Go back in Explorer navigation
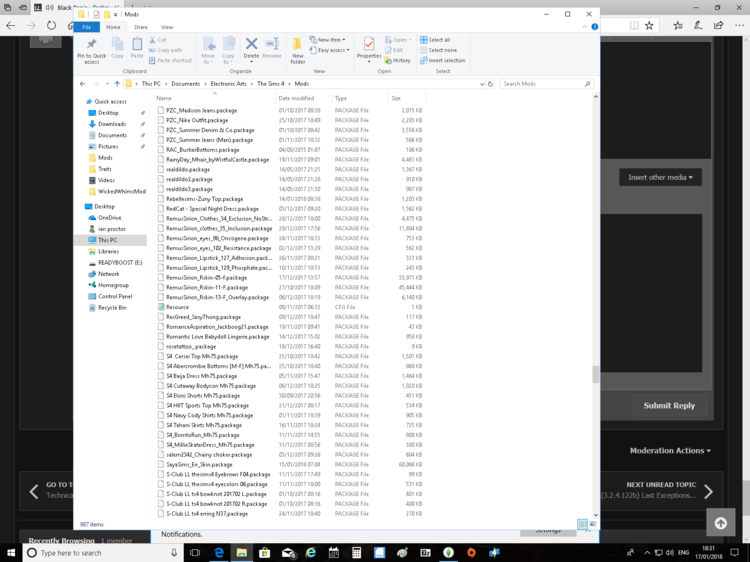Viewport: 750px width, 562px height. click(x=83, y=84)
